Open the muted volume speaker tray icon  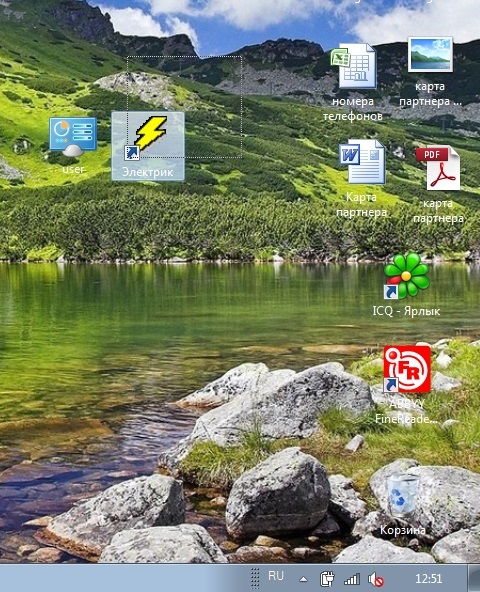click(x=376, y=579)
